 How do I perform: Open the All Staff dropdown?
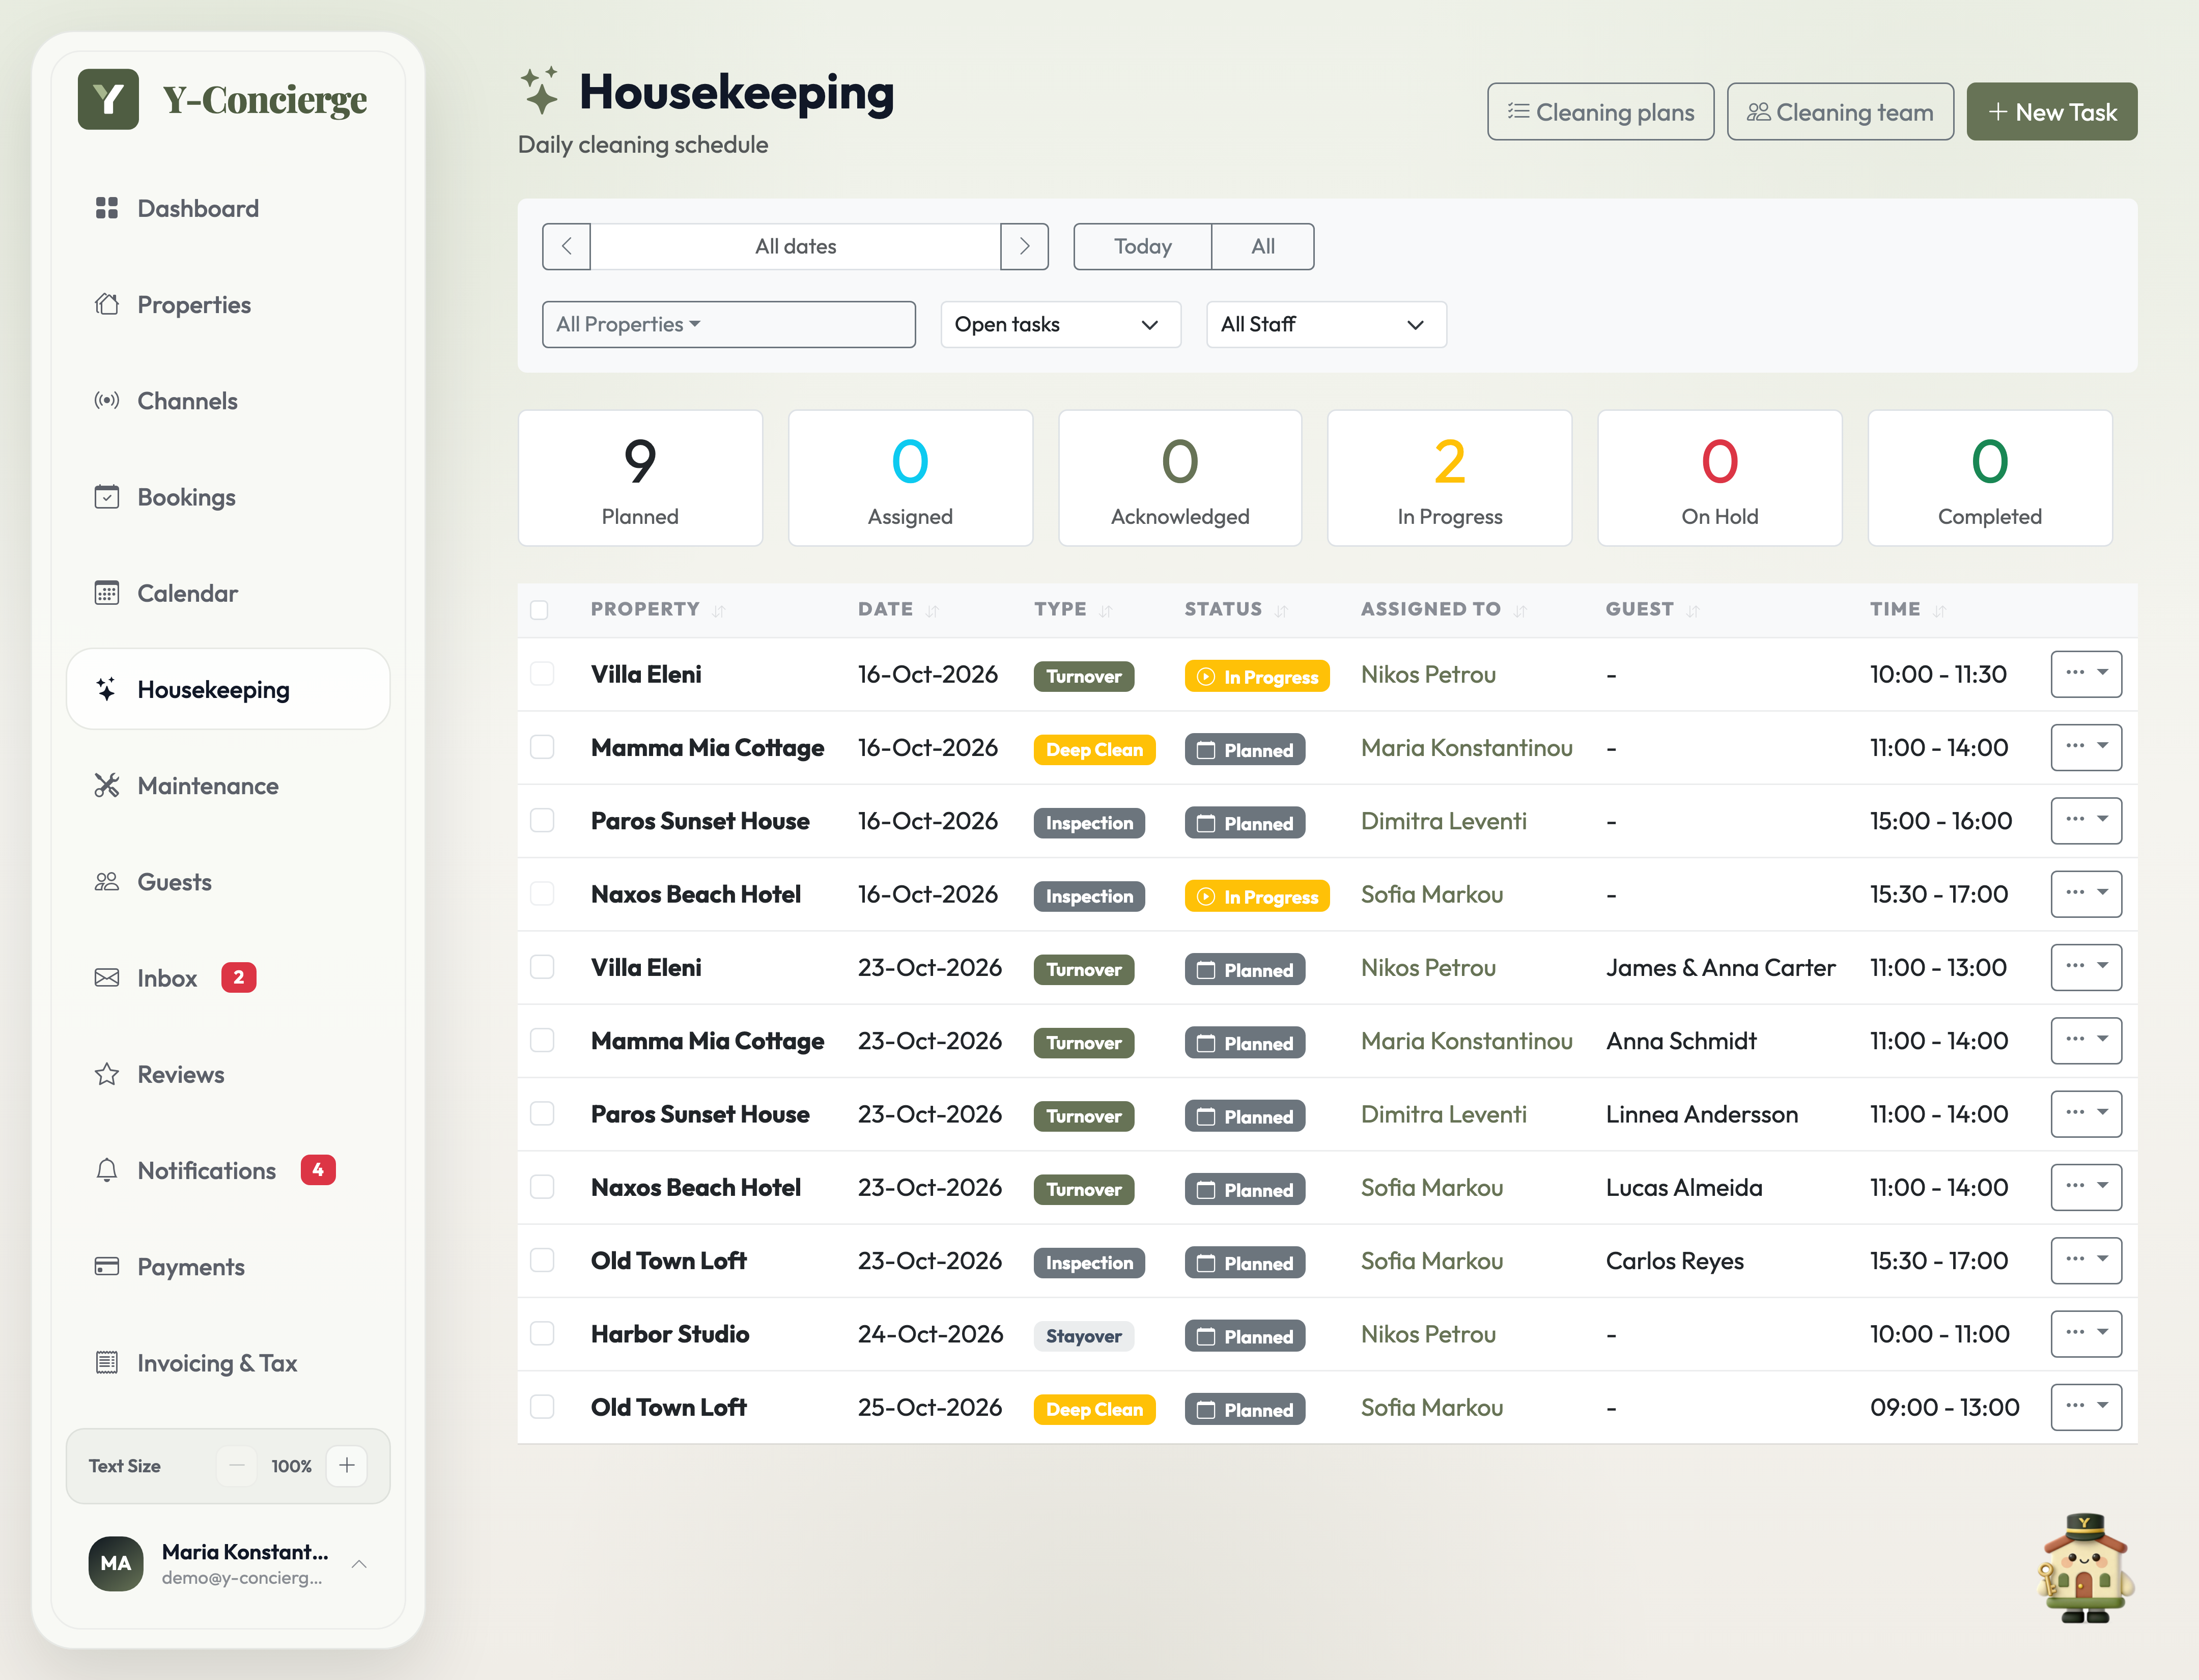pos(1326,324)
